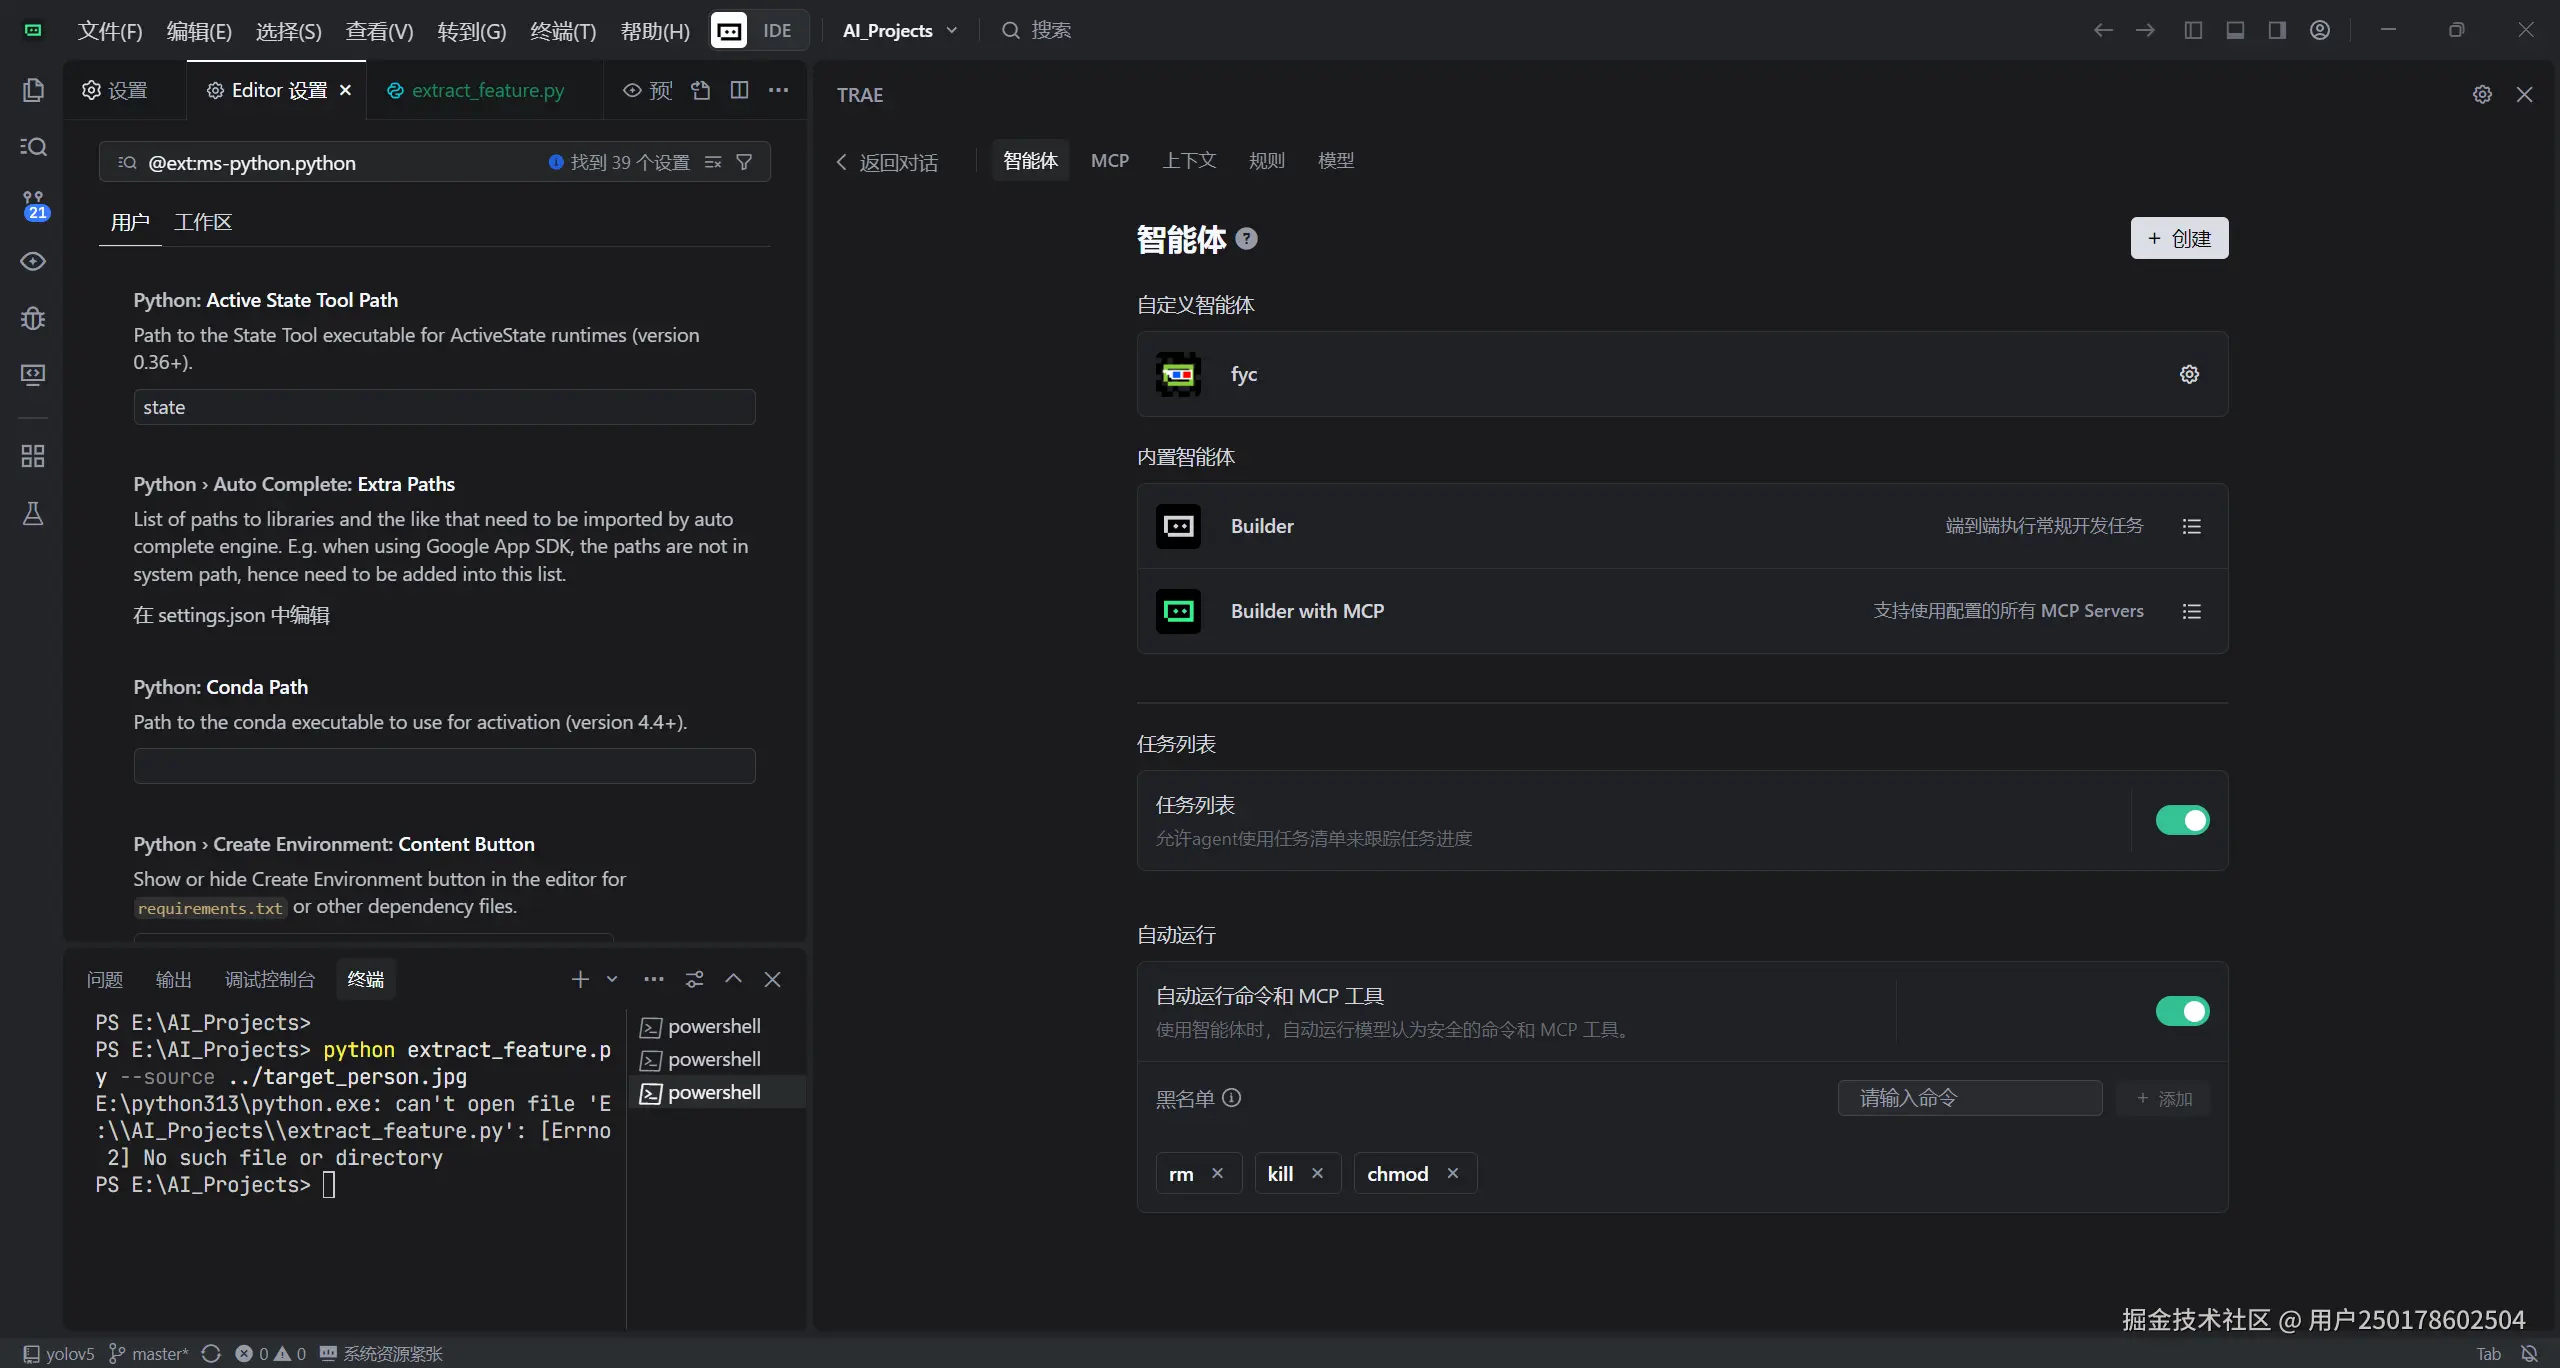Viewport: 2560px width, 1368px height.
Task: Toggle the 任务列表 task list switch
Action: coord(2182,820)
